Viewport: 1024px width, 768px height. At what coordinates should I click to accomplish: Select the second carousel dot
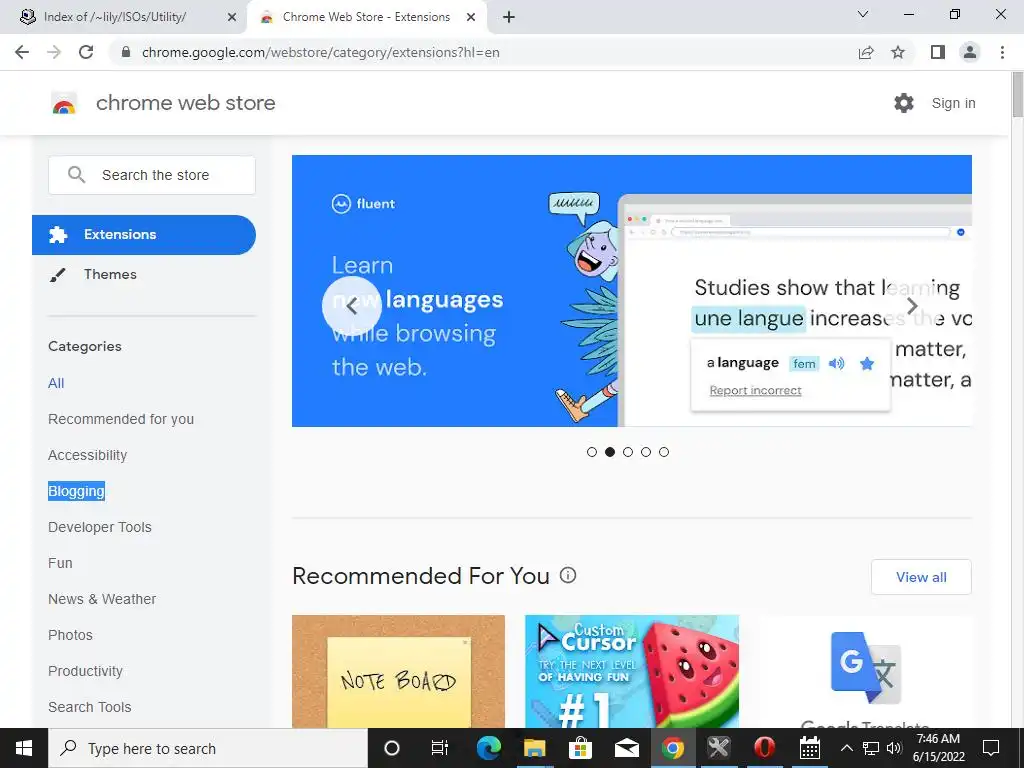click(610, 452)
